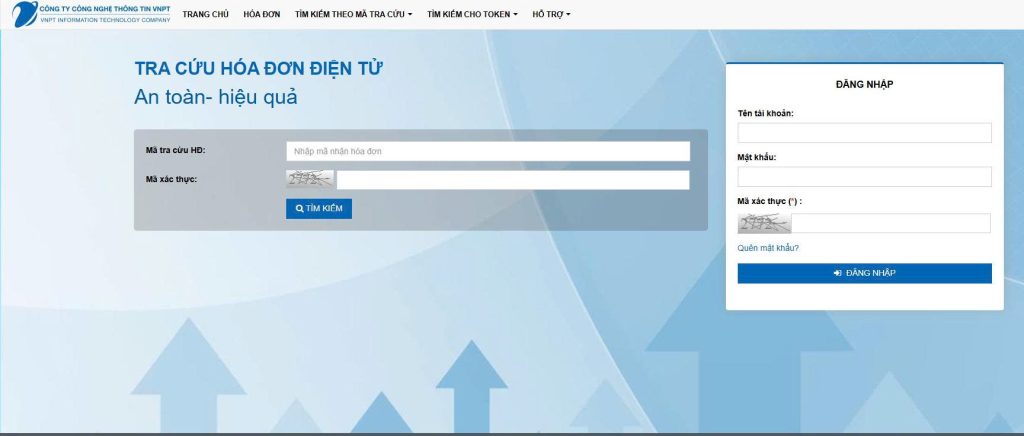Expand Tìm kiếm cho token dropdown
1024x436 pixels.
tap(472, 14)
